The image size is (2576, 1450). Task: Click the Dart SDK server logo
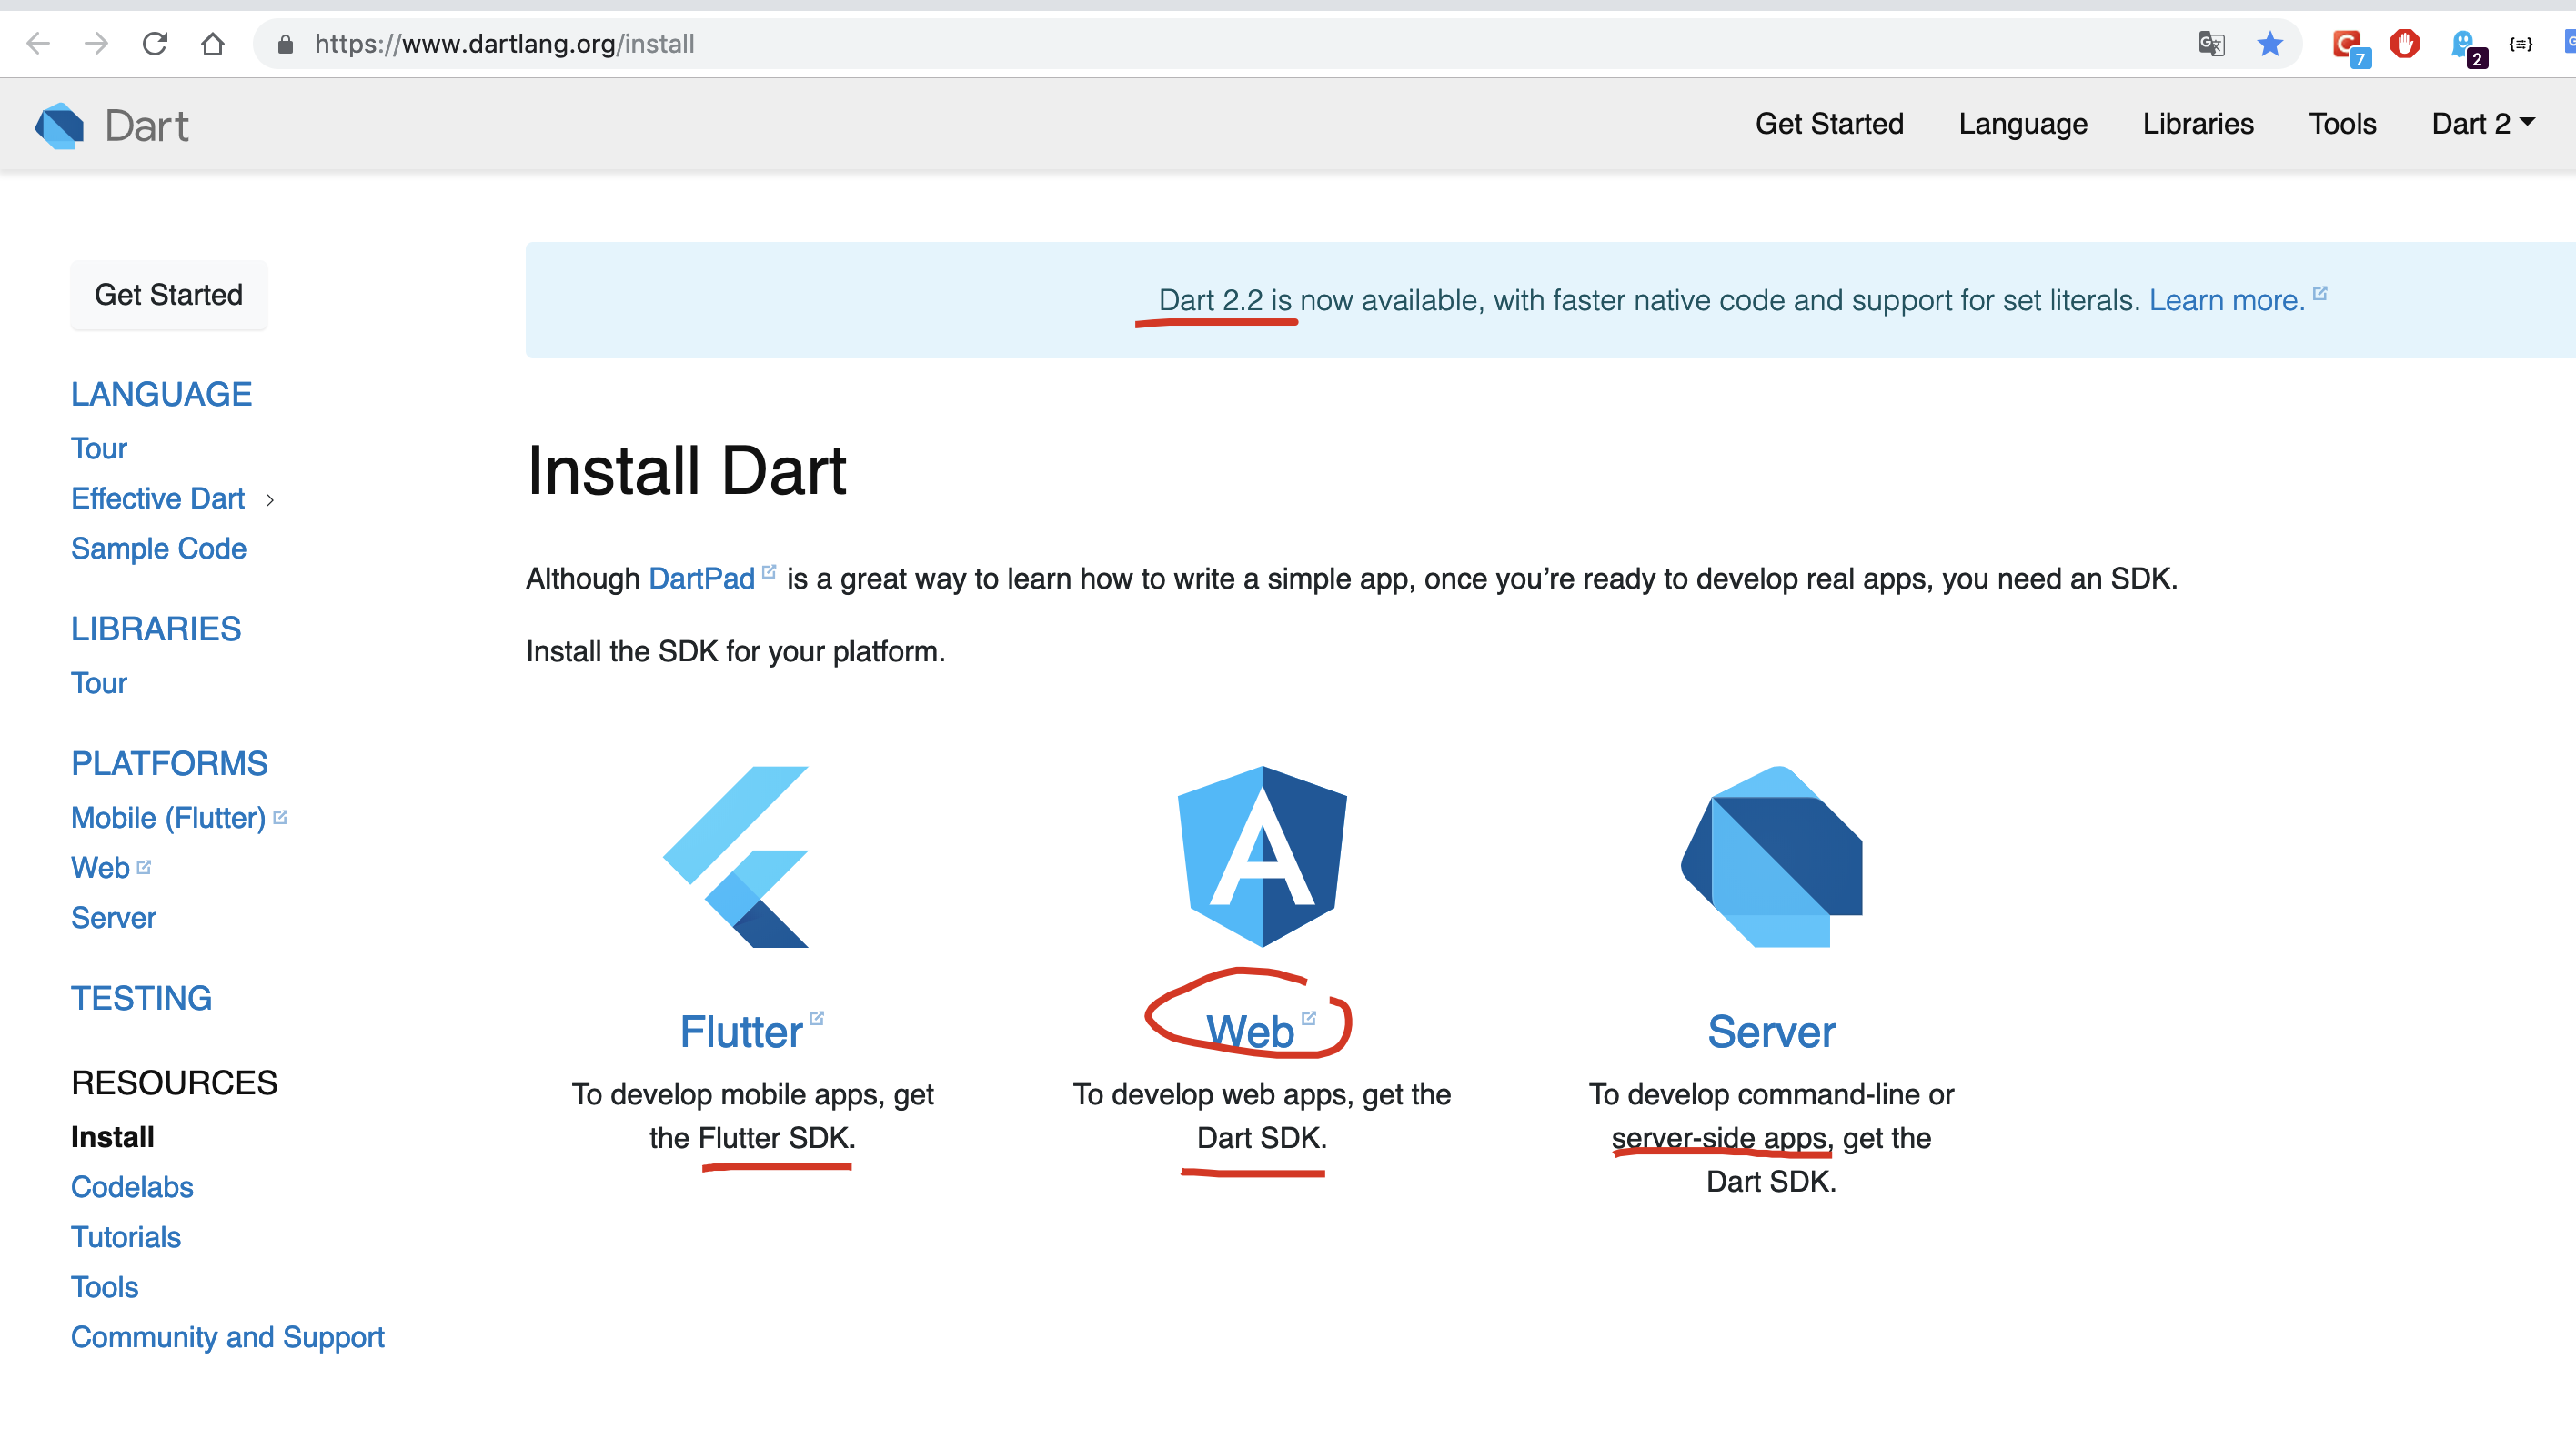point(1771,856)
